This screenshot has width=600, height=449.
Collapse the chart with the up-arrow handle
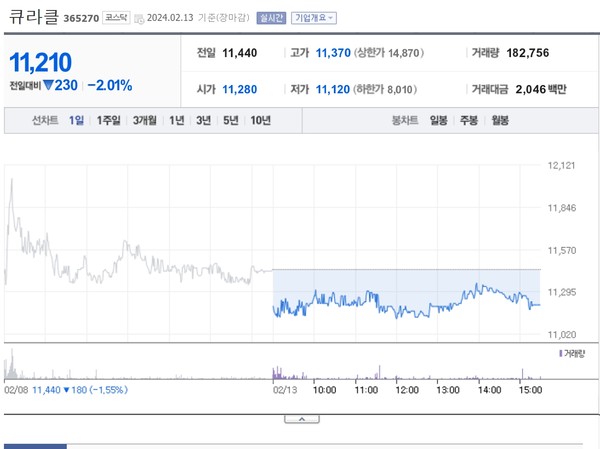point(302,420)
